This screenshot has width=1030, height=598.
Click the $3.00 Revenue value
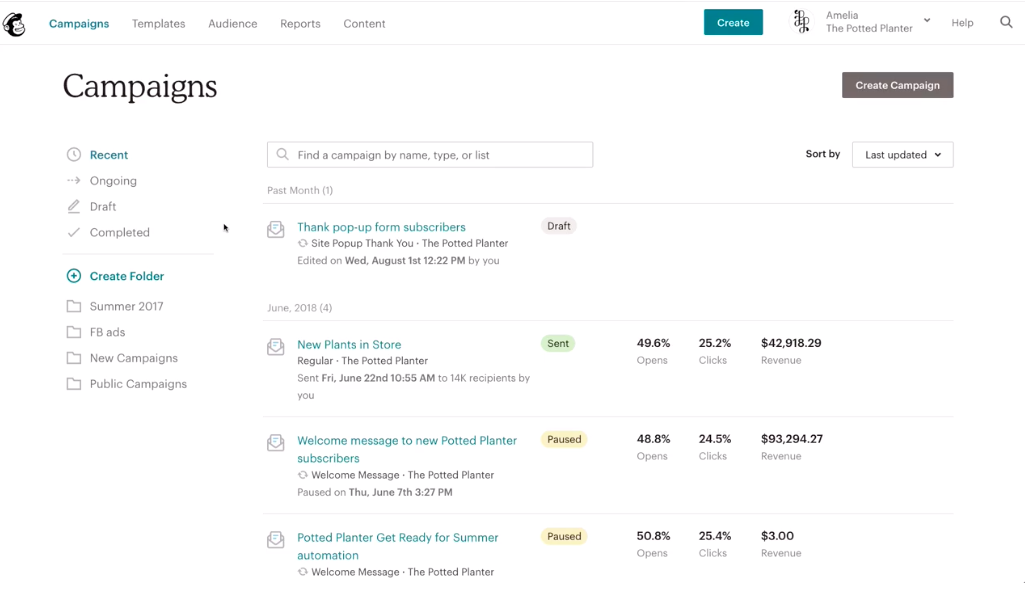click(777, 536)
